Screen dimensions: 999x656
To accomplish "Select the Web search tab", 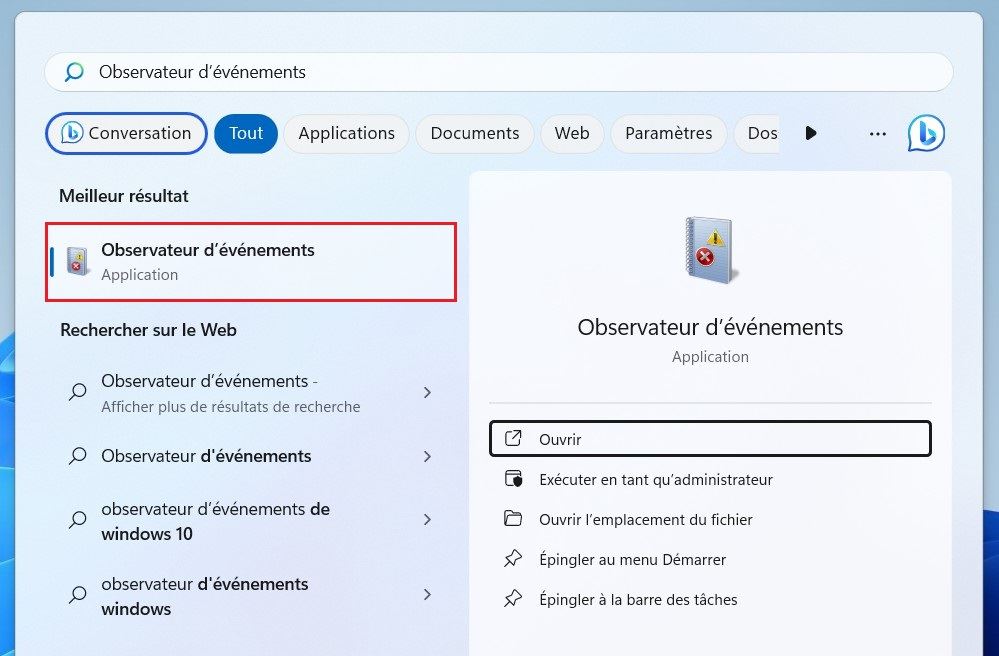I will pos(571,133).
